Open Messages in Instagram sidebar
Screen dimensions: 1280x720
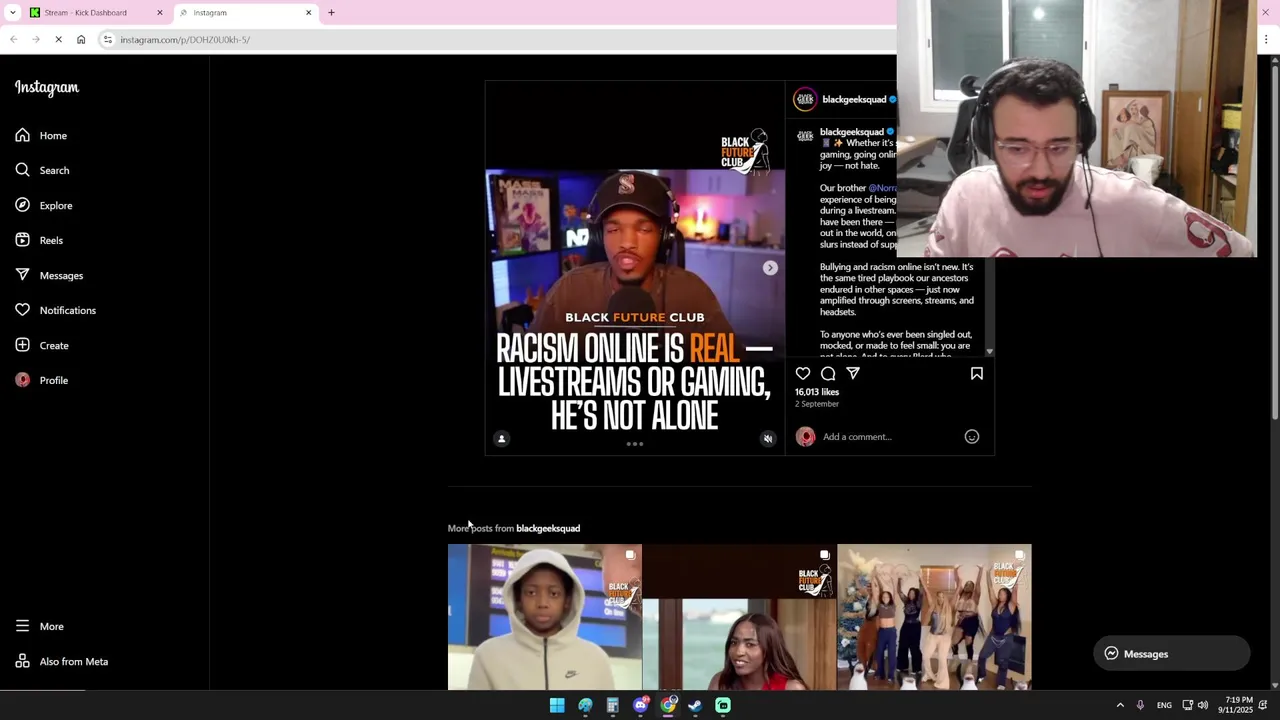pos(49,276)
